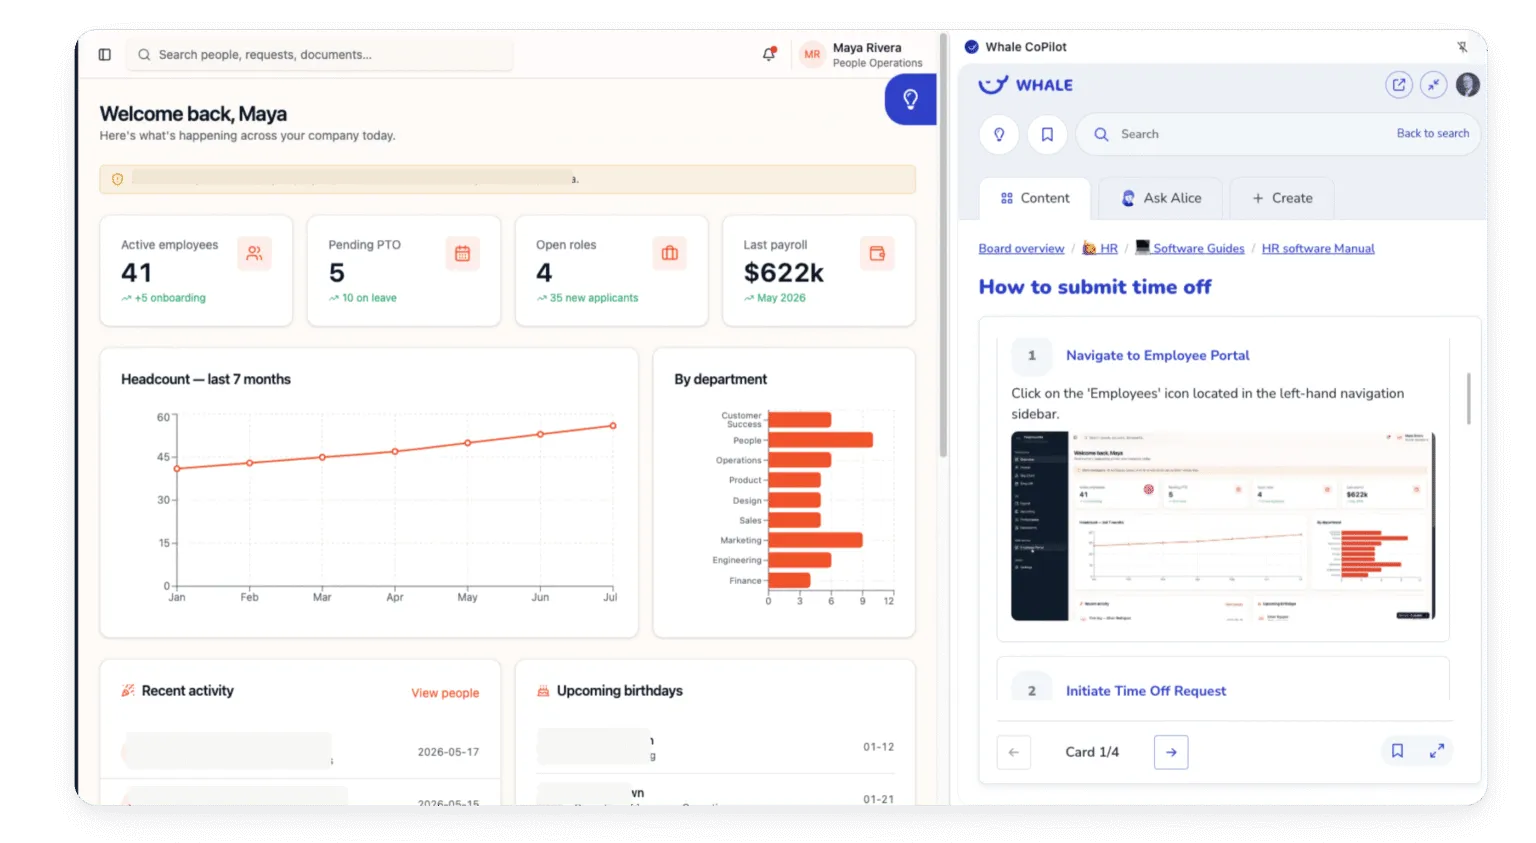Screen dimensions: 1536x843
Task: Go to the previous card arrow
Action: pyautogui.click(x=1014, y=752)
